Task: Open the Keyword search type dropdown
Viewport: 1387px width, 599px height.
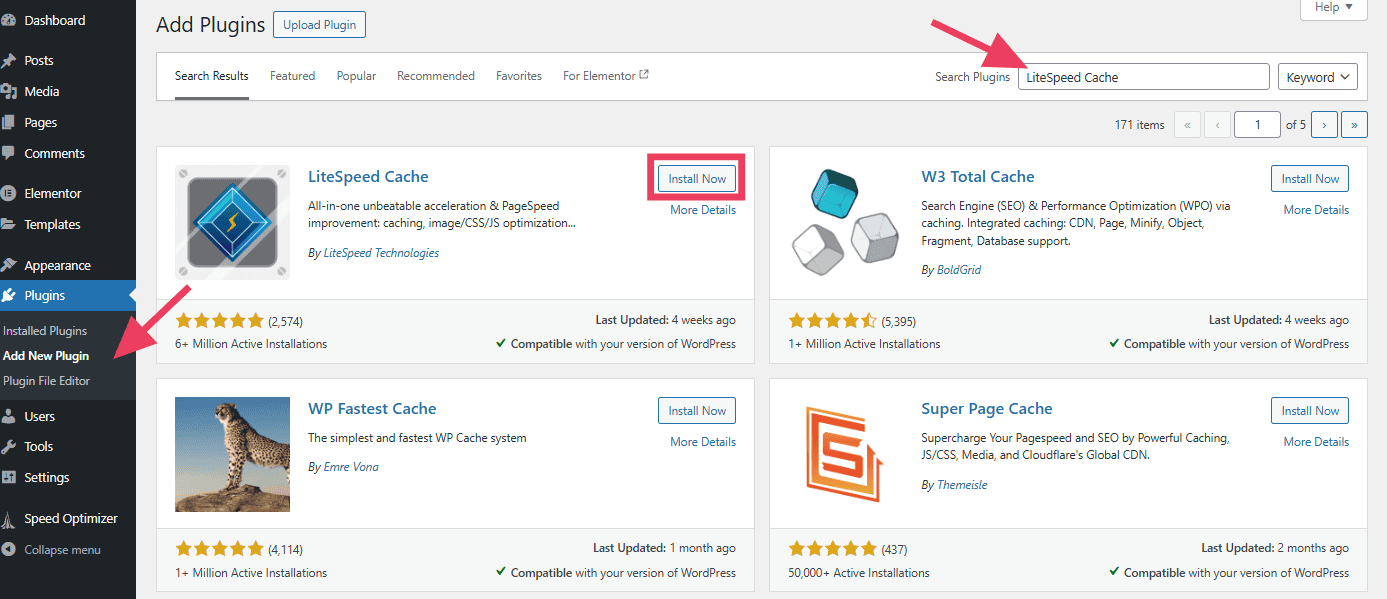Action: tap(1317, 77)
